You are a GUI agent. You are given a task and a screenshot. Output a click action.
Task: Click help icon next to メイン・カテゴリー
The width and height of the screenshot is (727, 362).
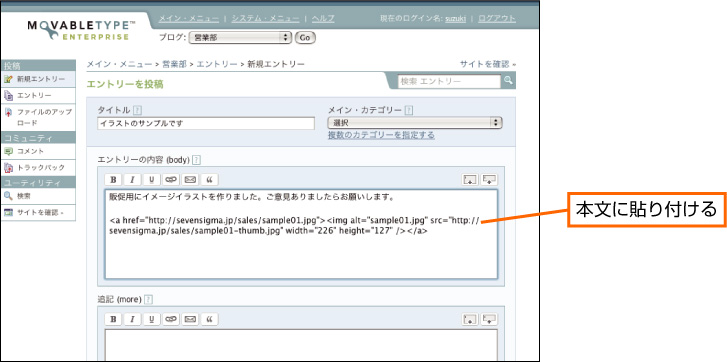(409, 110)
